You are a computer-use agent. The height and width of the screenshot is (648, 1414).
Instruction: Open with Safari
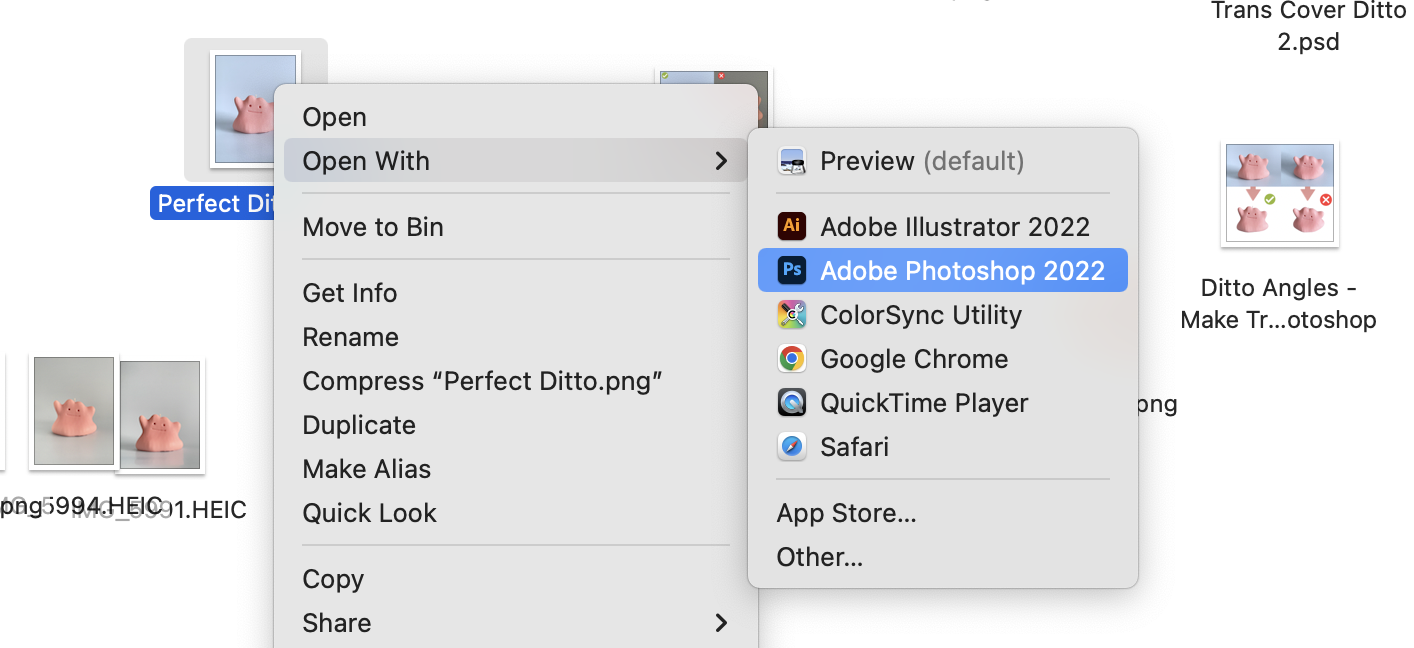click(x=943, y=447)
